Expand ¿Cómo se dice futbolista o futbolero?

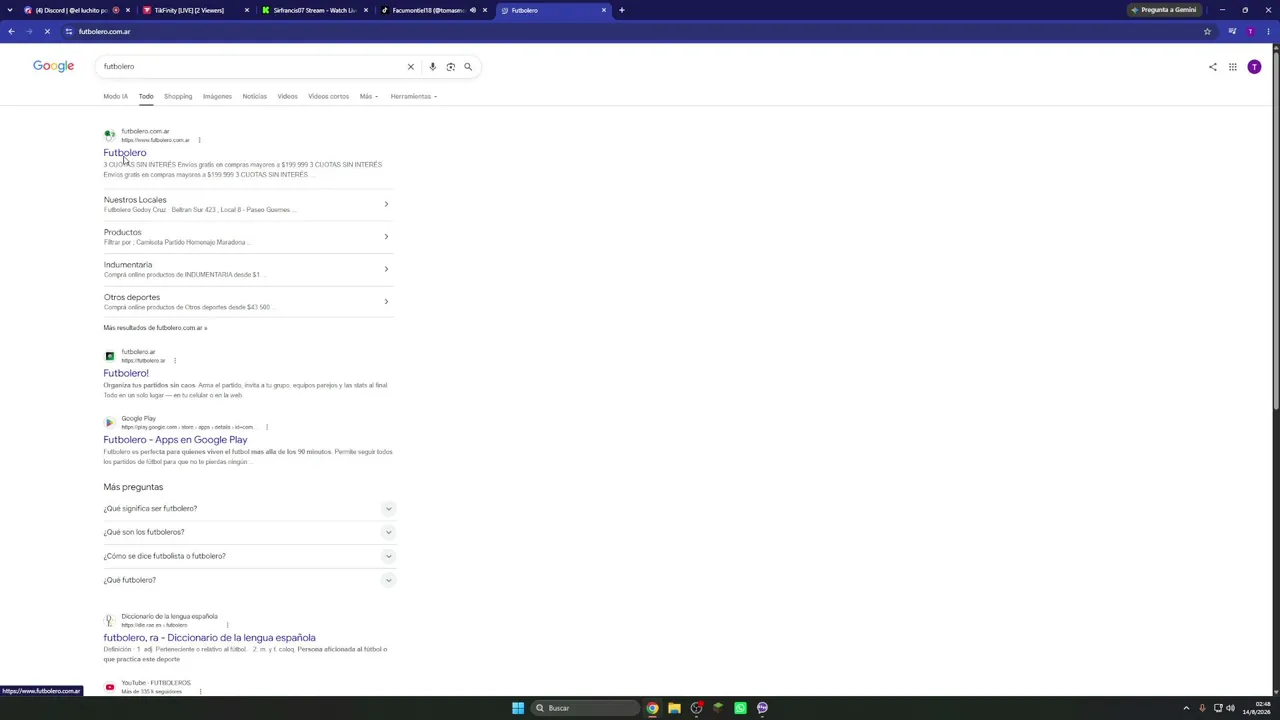(250, 556)
